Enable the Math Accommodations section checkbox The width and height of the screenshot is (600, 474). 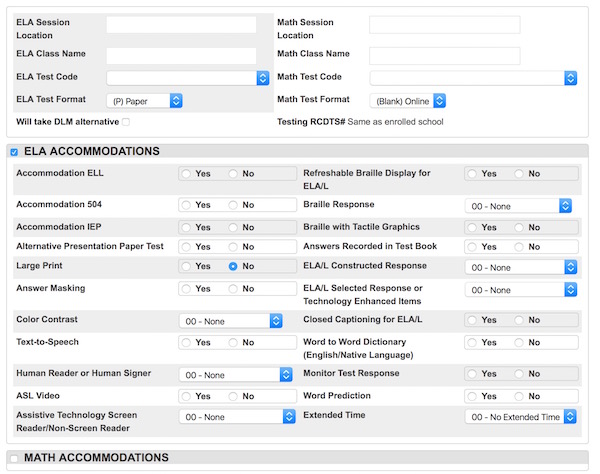coord(14,458)
